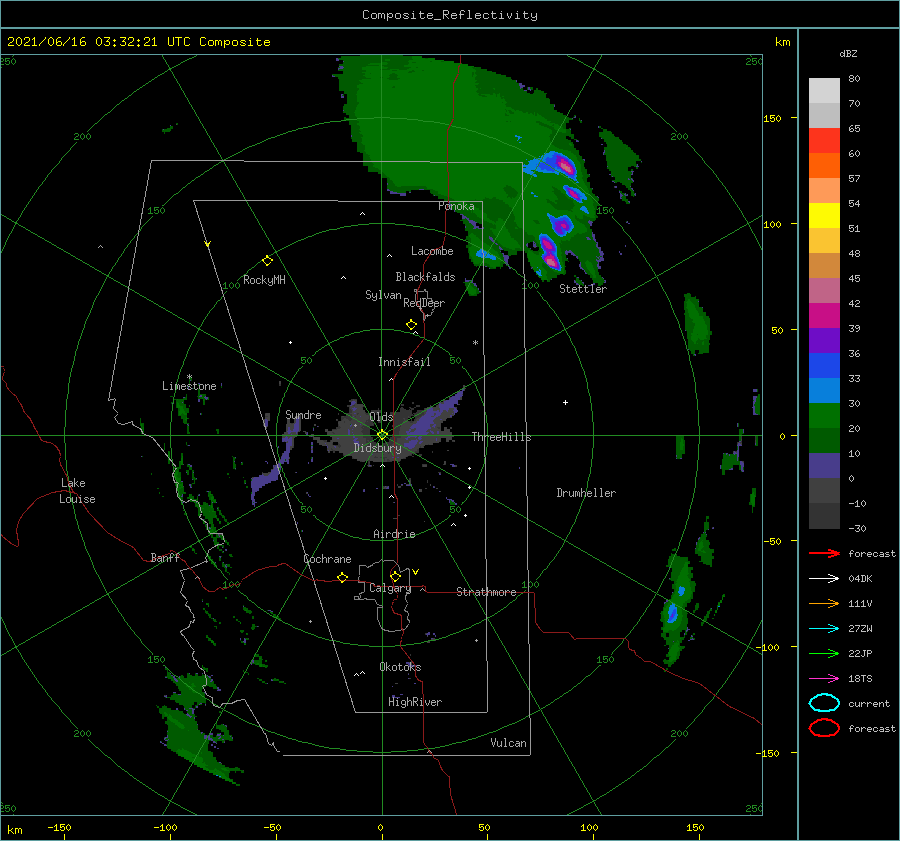Click the yellow diamond marker below RedDeer

click(412, 325)
